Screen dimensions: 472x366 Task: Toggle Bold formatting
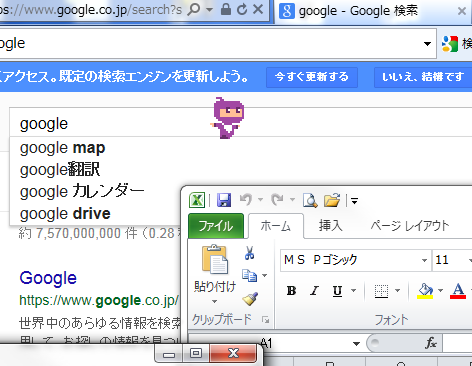pyautogui.click(x=292, y=291)
